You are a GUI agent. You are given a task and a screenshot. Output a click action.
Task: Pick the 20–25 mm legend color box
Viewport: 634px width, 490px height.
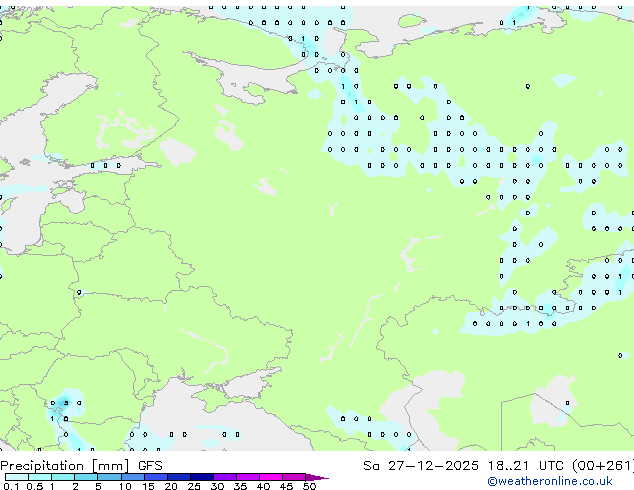click(x=179, y=477)
